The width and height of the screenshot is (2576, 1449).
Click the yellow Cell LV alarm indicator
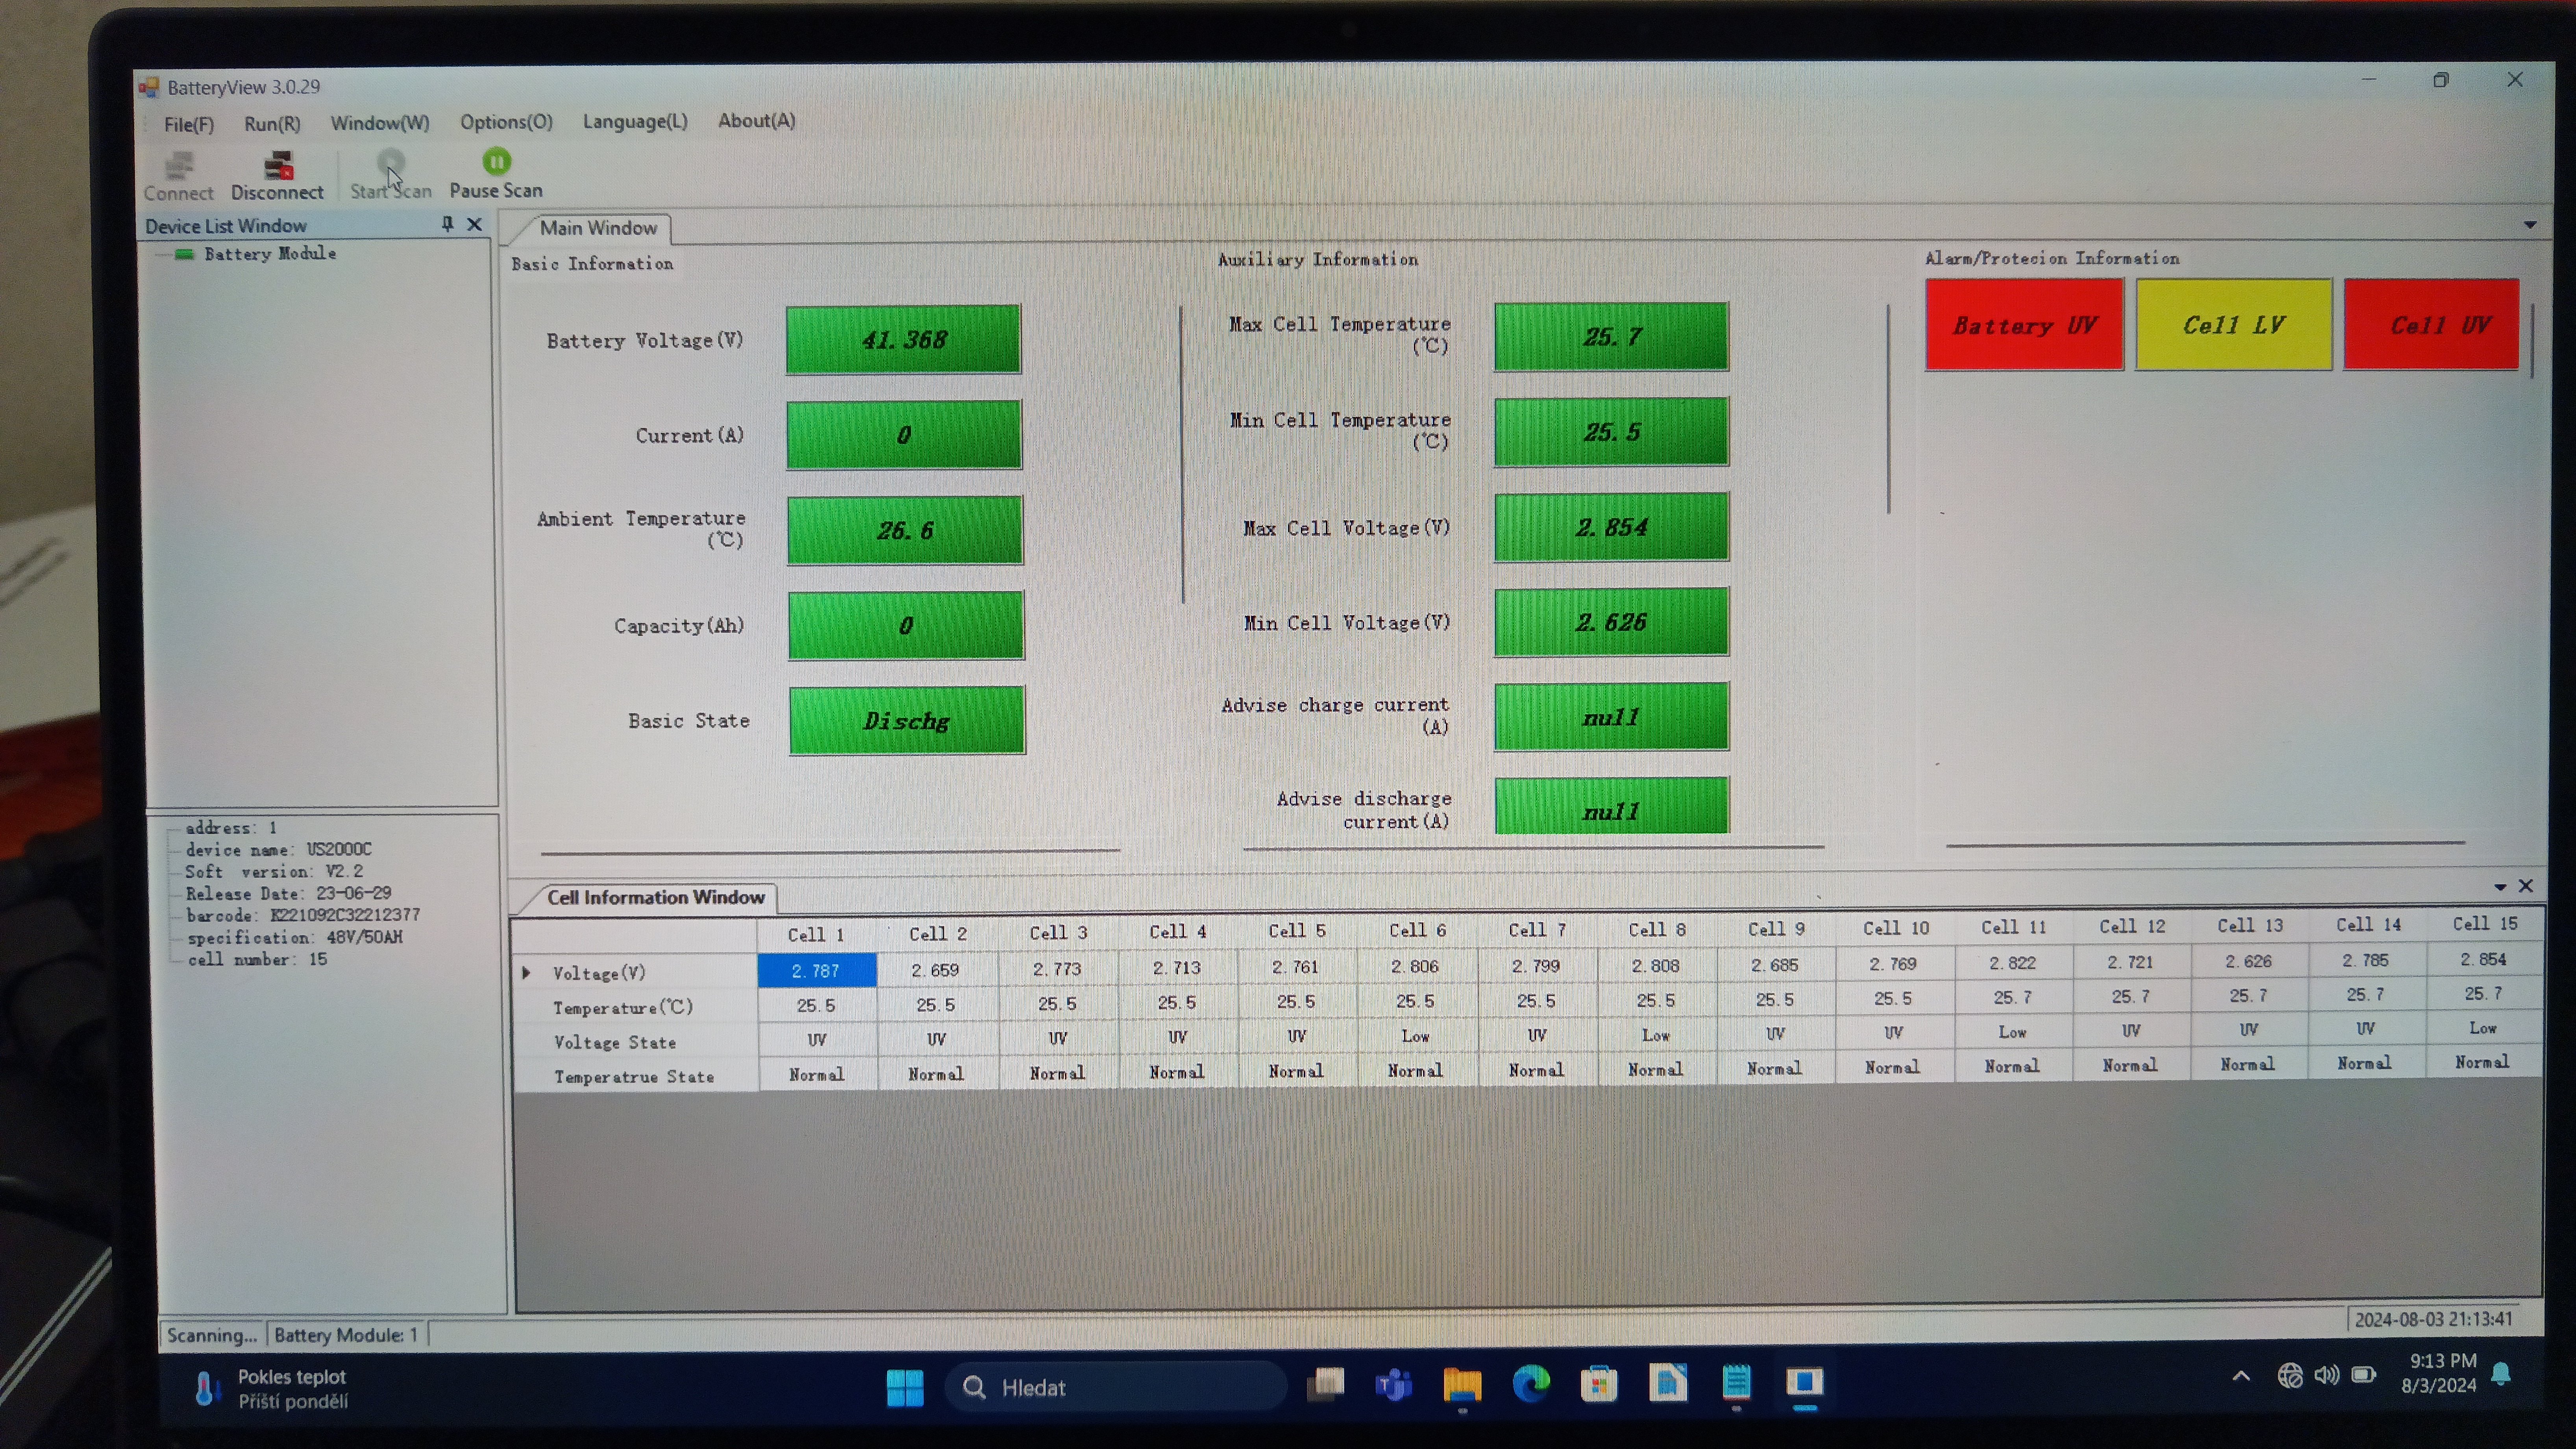2233,325
